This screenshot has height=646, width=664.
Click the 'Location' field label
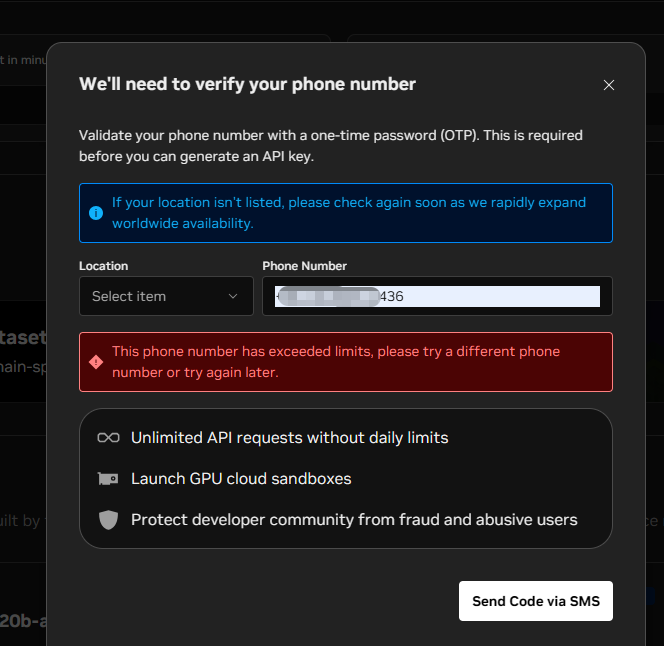(103, 266)
